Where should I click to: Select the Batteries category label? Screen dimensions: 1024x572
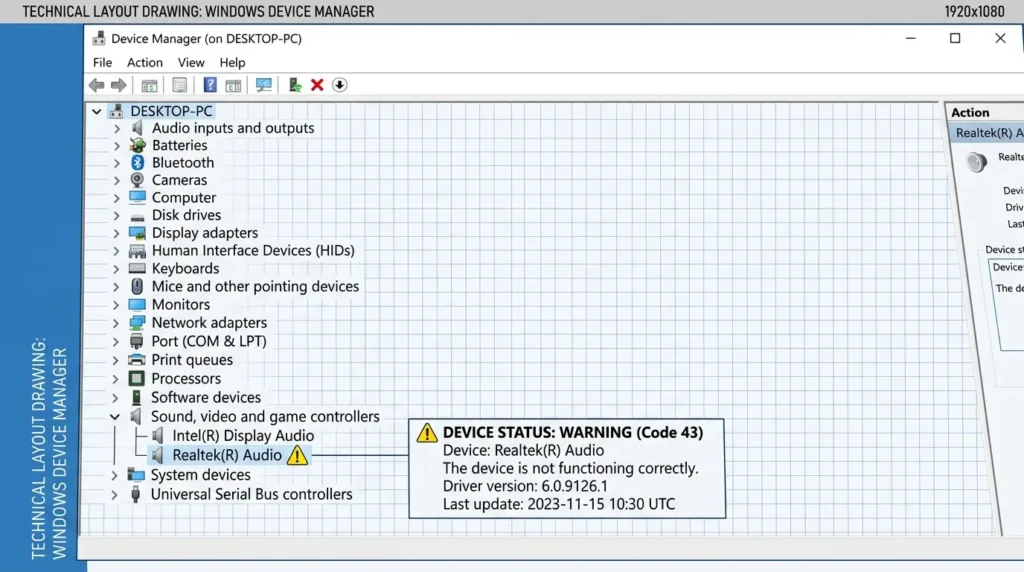click(180, 145)
